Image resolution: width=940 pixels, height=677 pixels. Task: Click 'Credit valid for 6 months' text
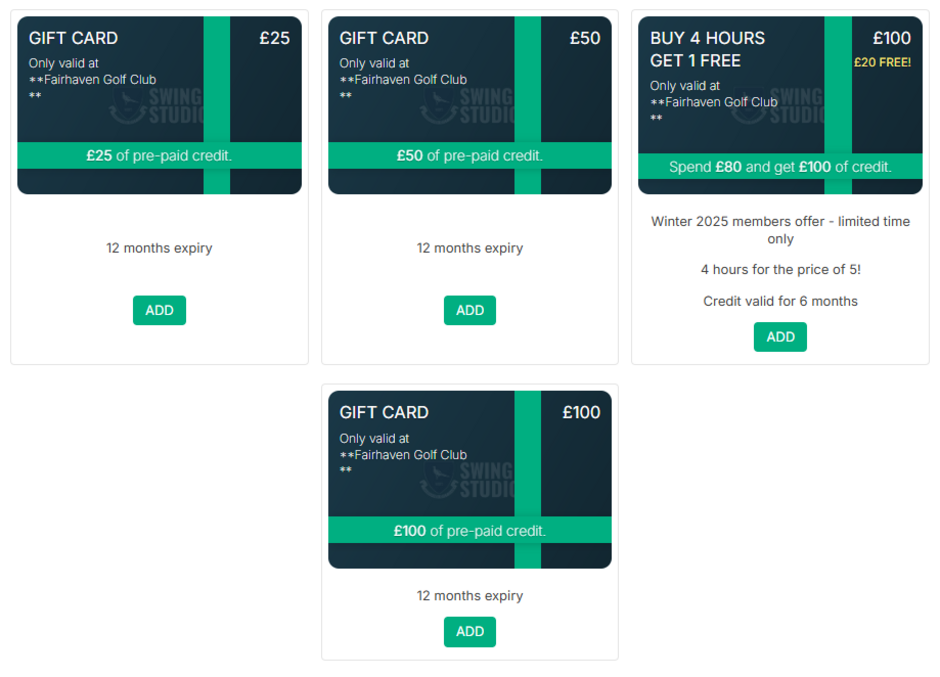780,301
